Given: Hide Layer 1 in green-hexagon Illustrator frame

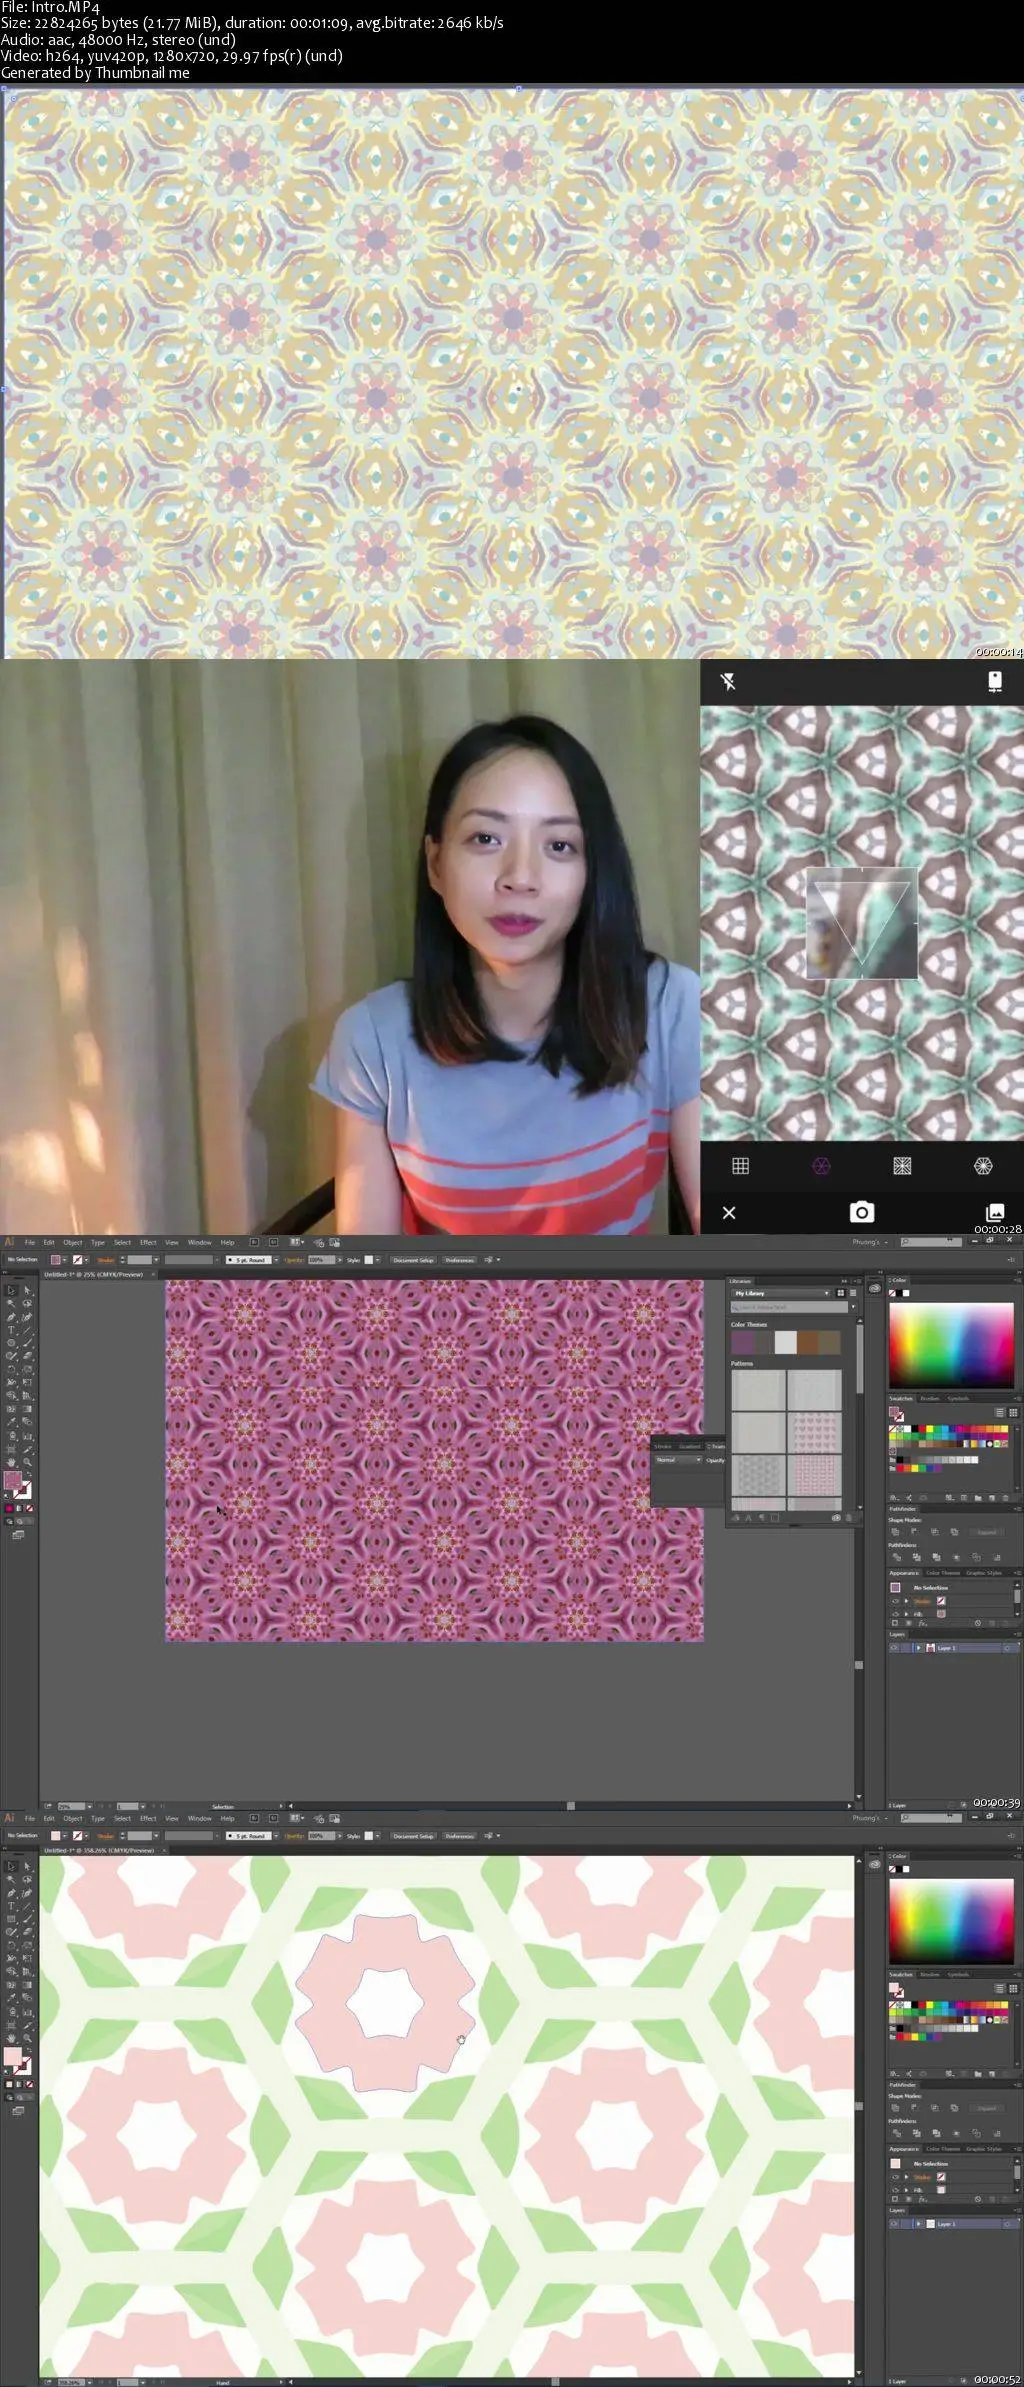Looking at the screenshot, I should (894, 2224).
